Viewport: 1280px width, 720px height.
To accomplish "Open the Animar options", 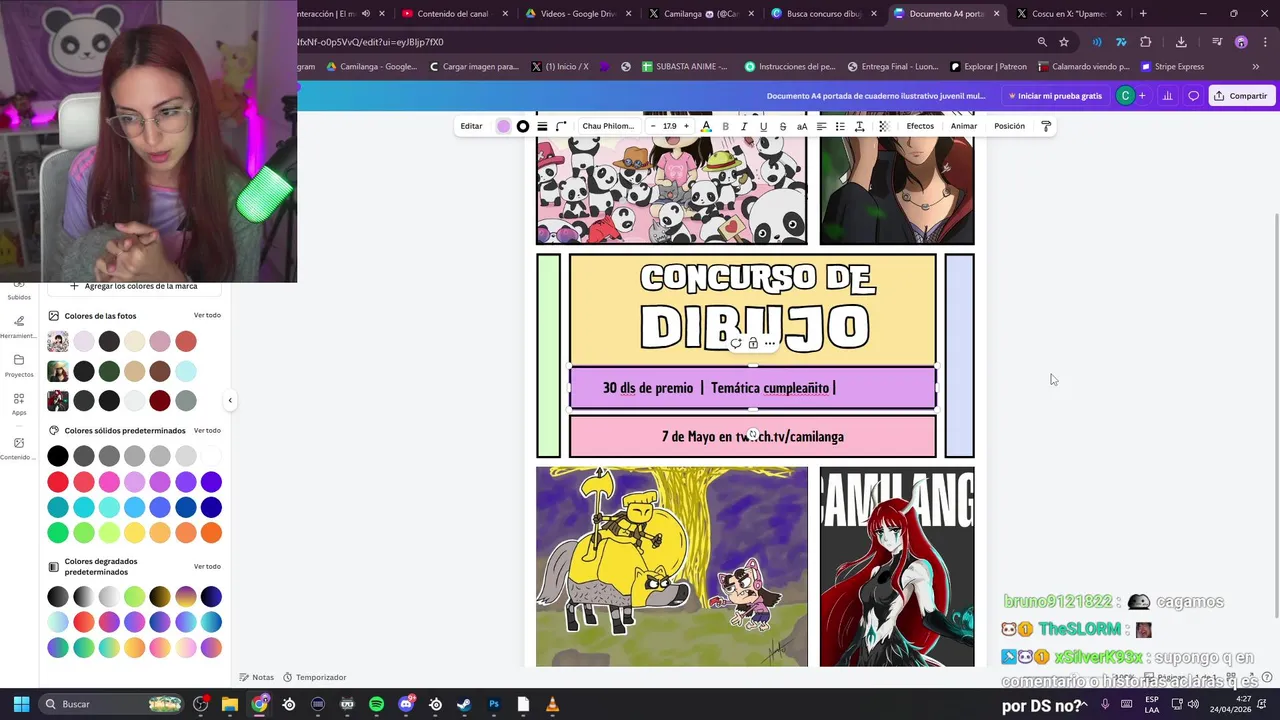I will [x=964, y=126].
